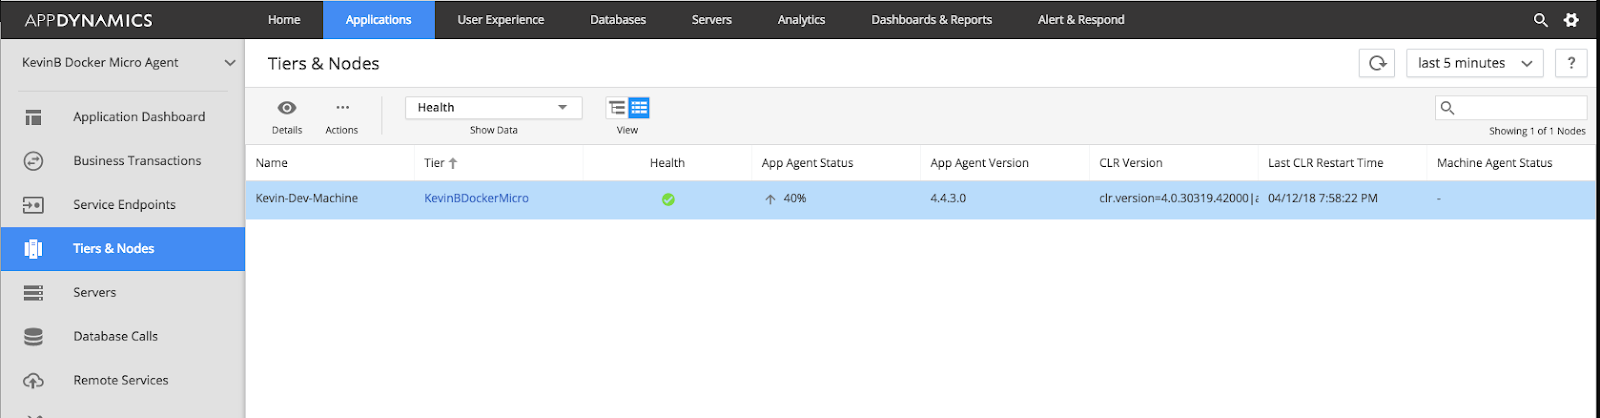Select the Applications tab
Viewport: 1600px width, 418px height.
pyautogui.click(x=378, y=20)
